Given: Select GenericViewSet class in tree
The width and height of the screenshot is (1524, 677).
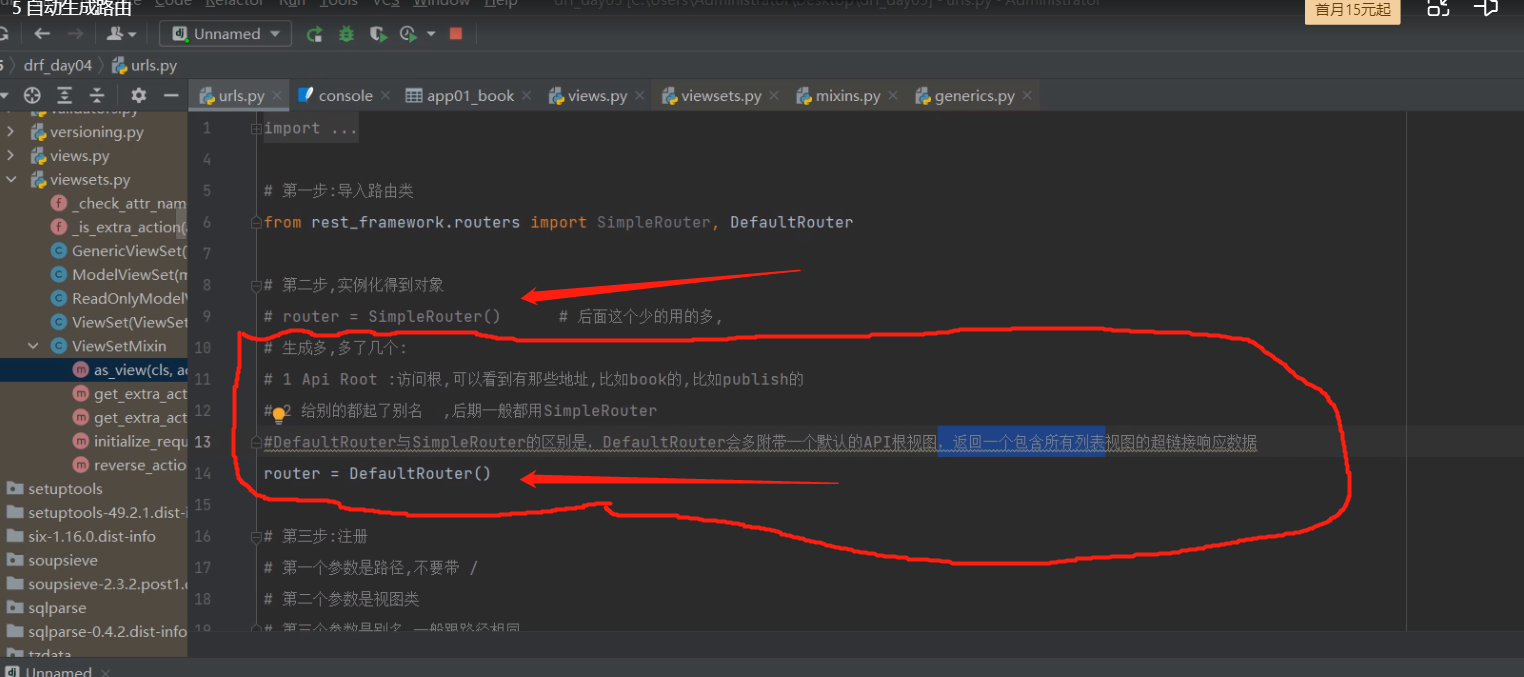Looking at the screenshot, I should pos(118,251).
